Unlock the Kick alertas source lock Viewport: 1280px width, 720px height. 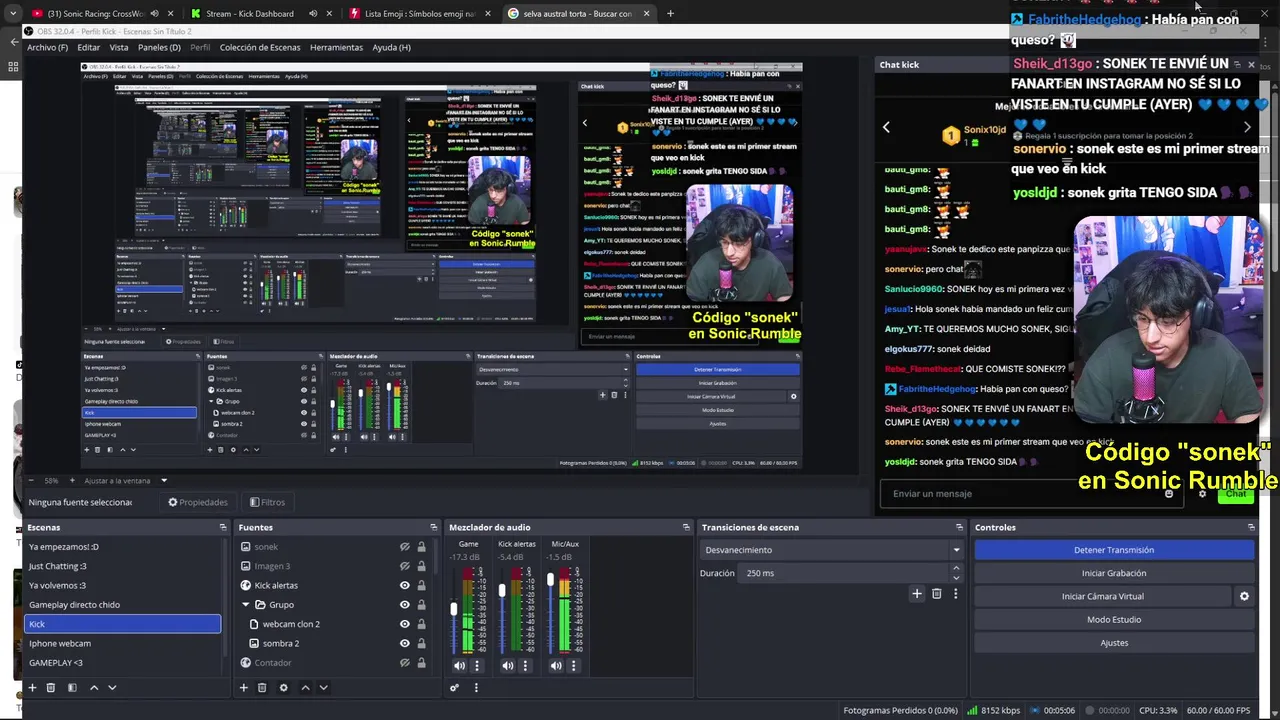[x=421, y=585]
